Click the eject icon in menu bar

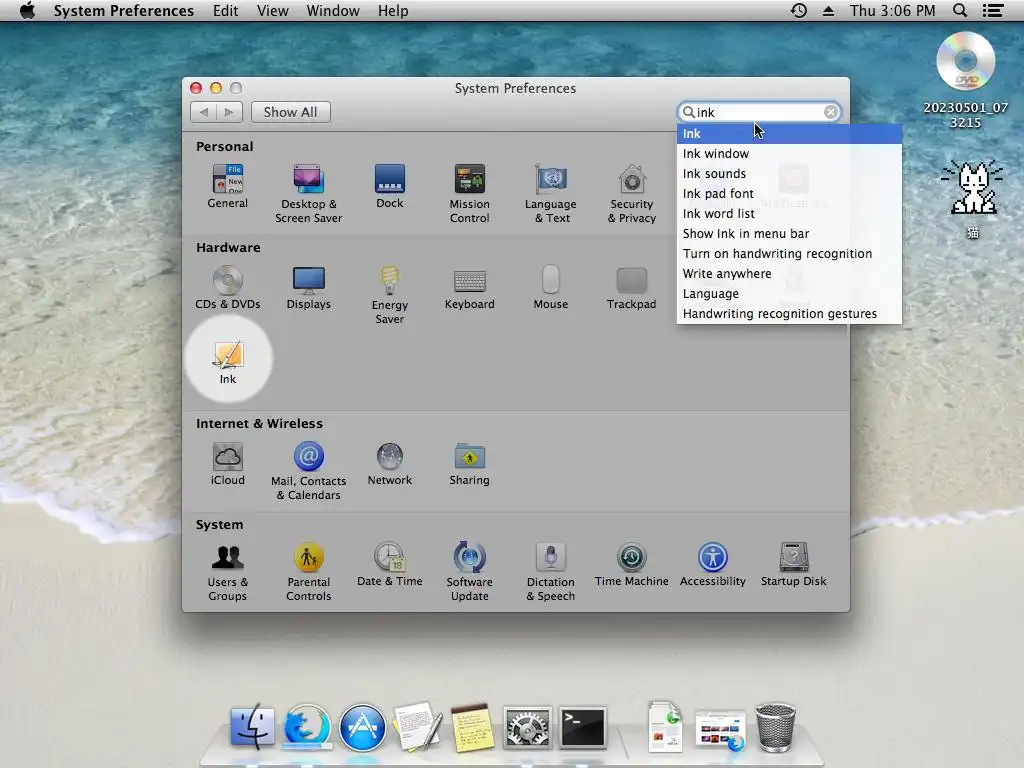(x=828, y=10)
